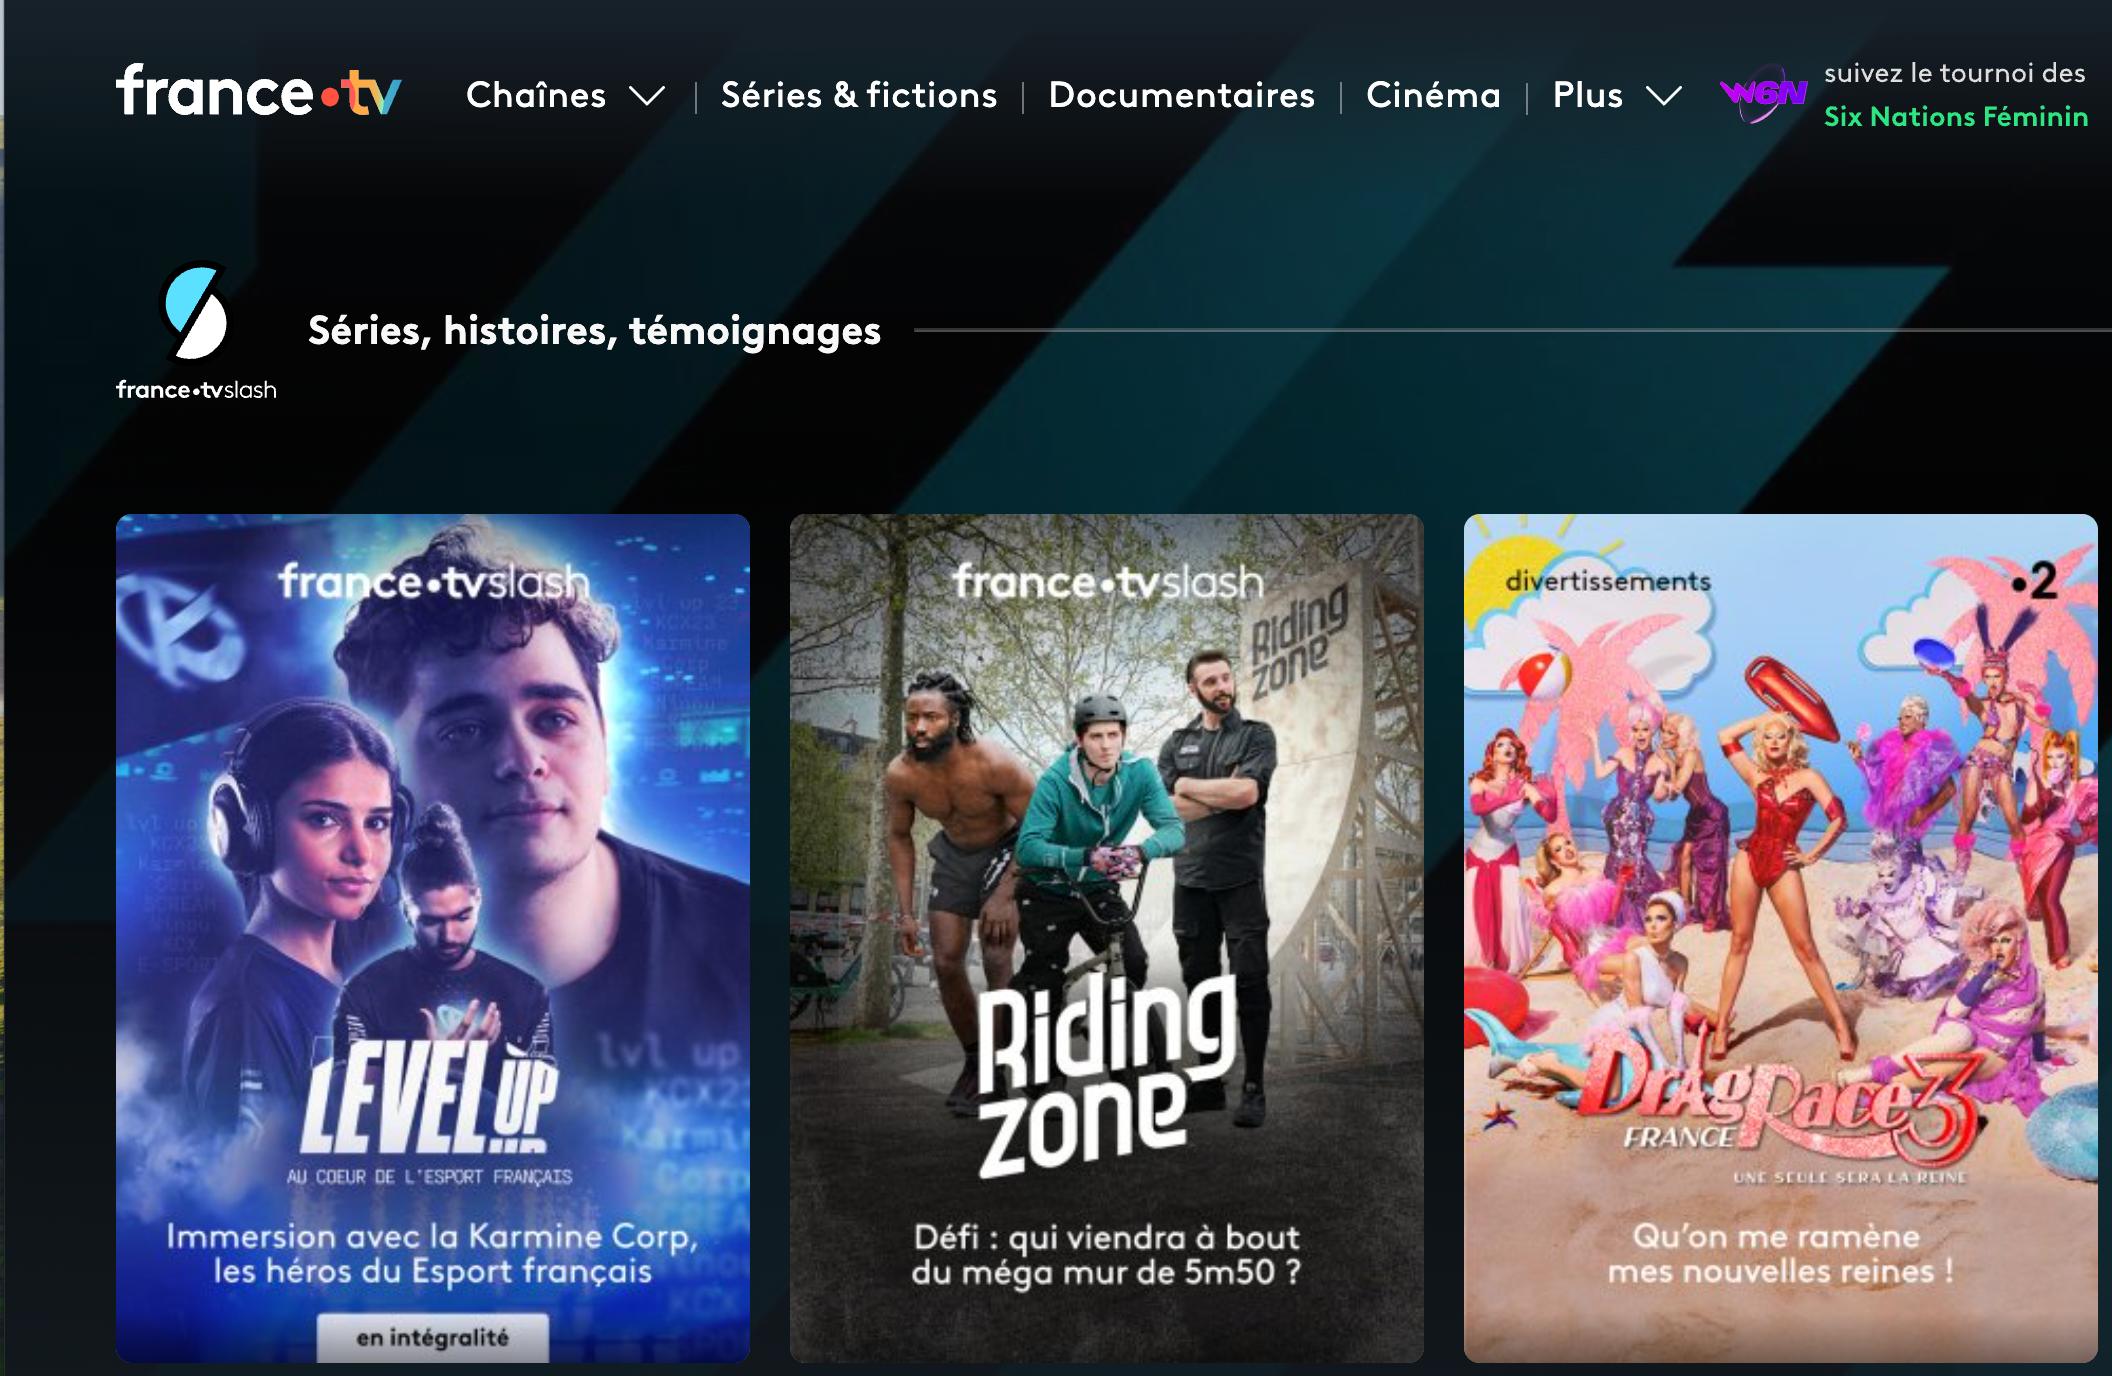
Task: Open the Séries & fictions section
Action: (859, 95)
